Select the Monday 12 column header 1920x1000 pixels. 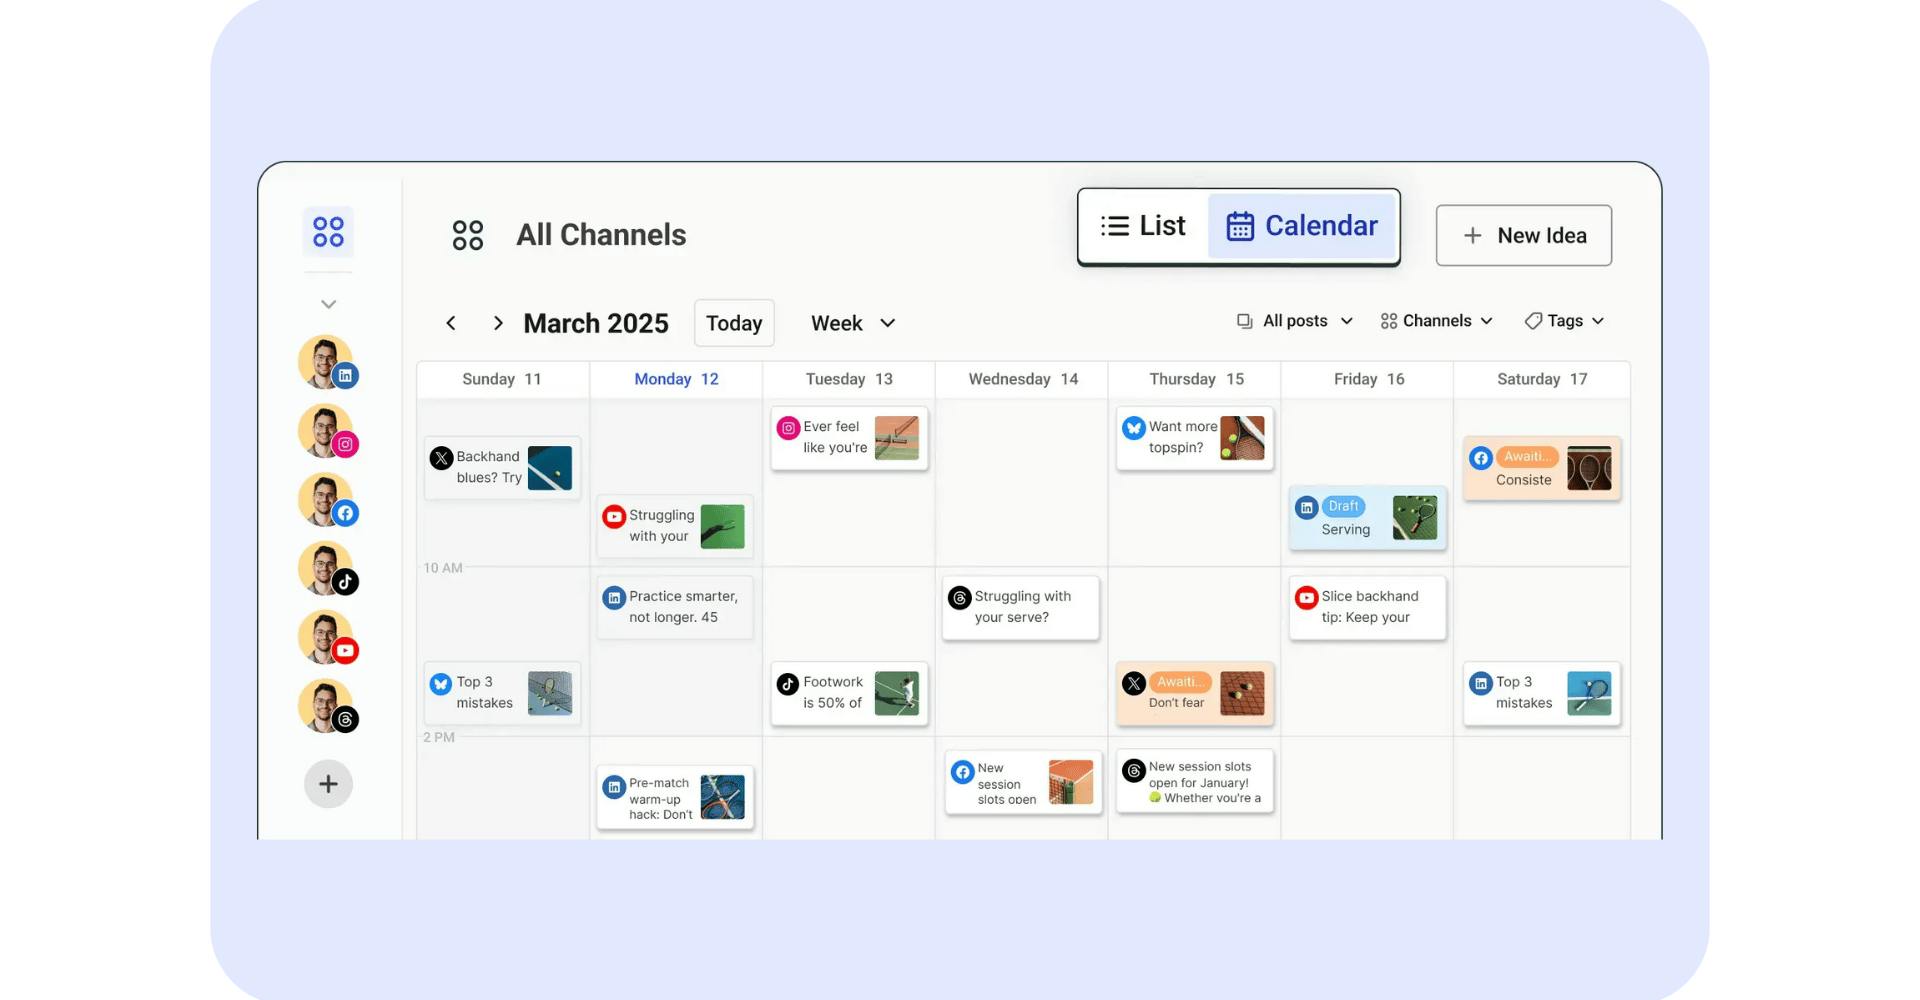coord(676,379)
